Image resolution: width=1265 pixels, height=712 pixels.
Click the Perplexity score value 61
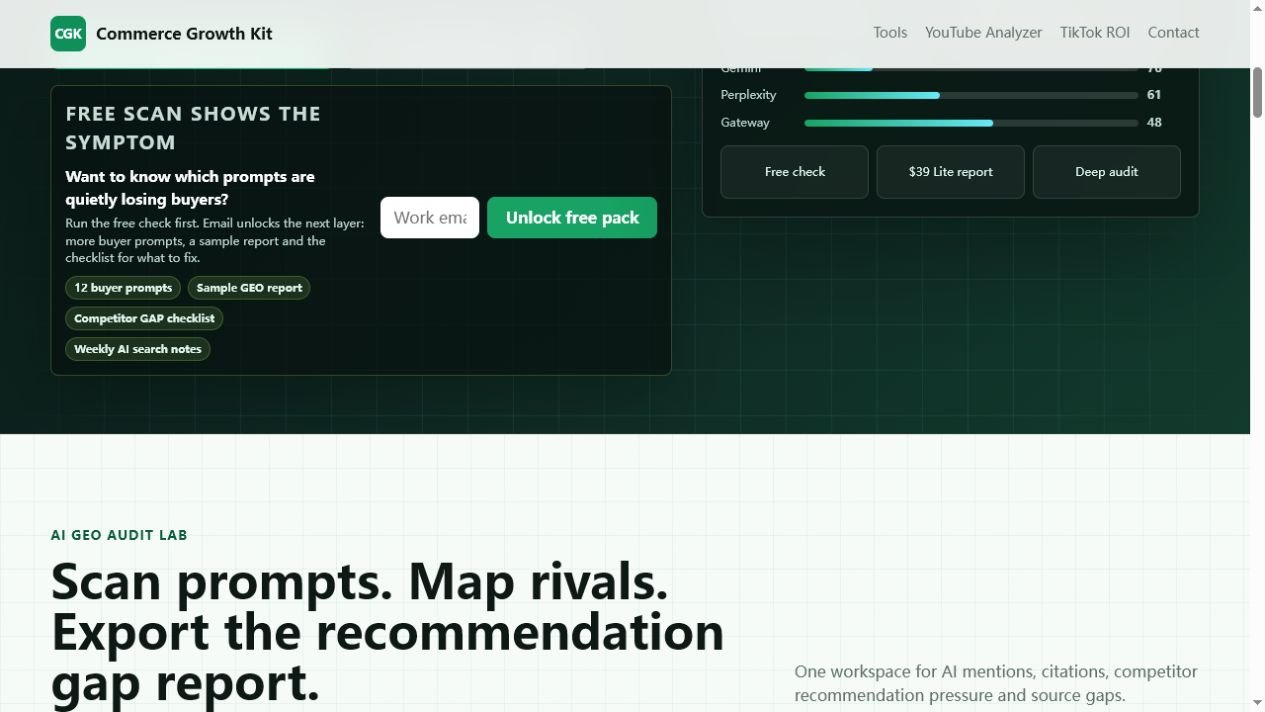coord(1154,95)
